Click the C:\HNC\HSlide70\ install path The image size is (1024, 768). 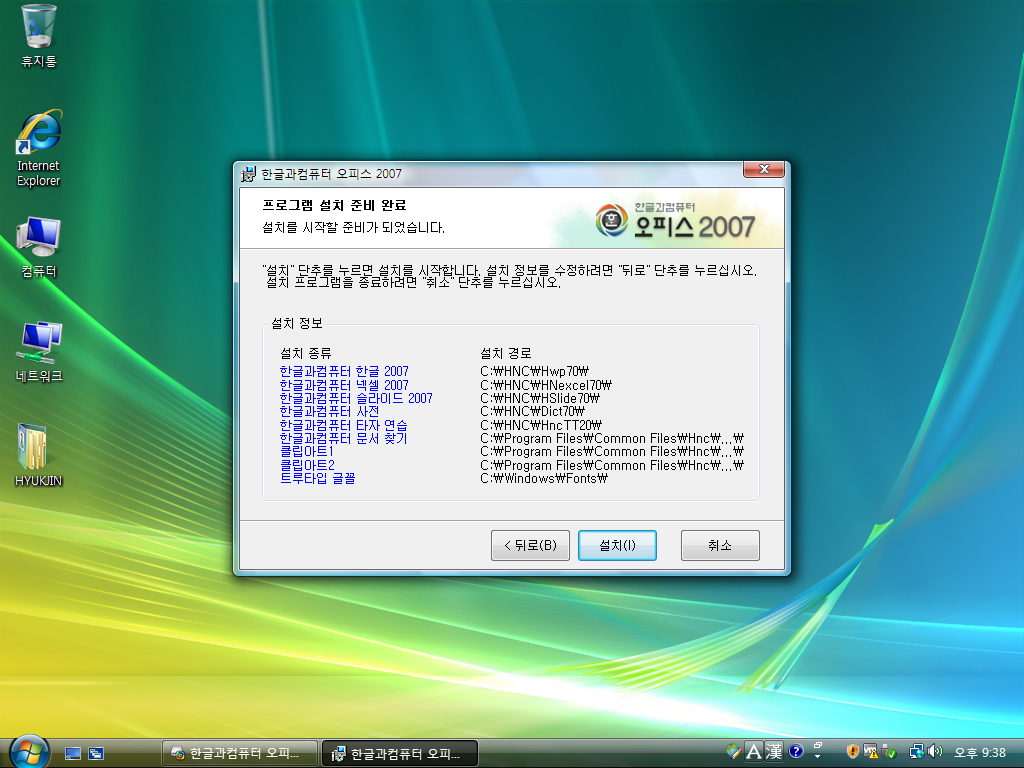point(540,398)
